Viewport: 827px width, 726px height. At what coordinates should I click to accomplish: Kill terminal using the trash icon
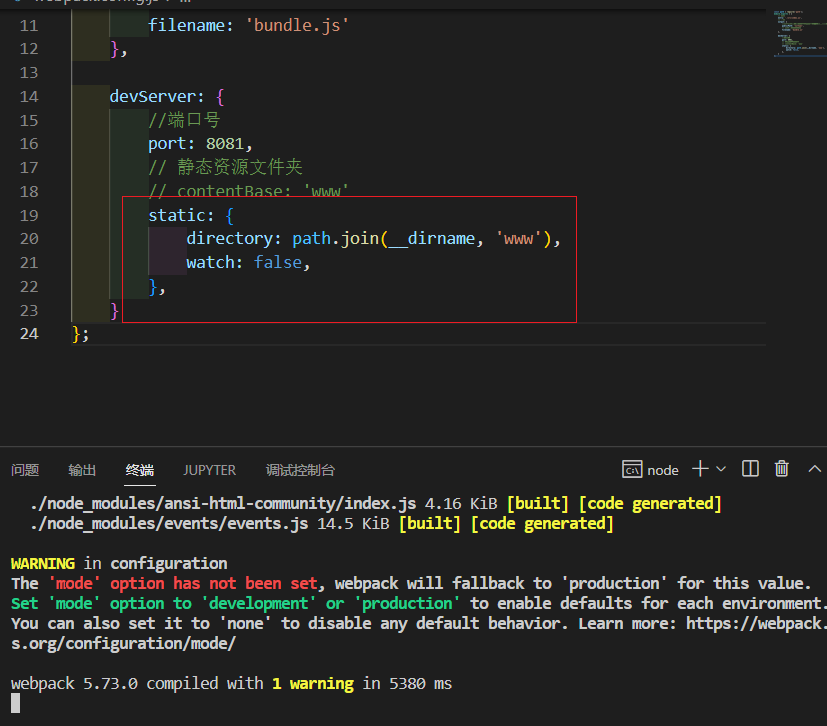[782, 469]
